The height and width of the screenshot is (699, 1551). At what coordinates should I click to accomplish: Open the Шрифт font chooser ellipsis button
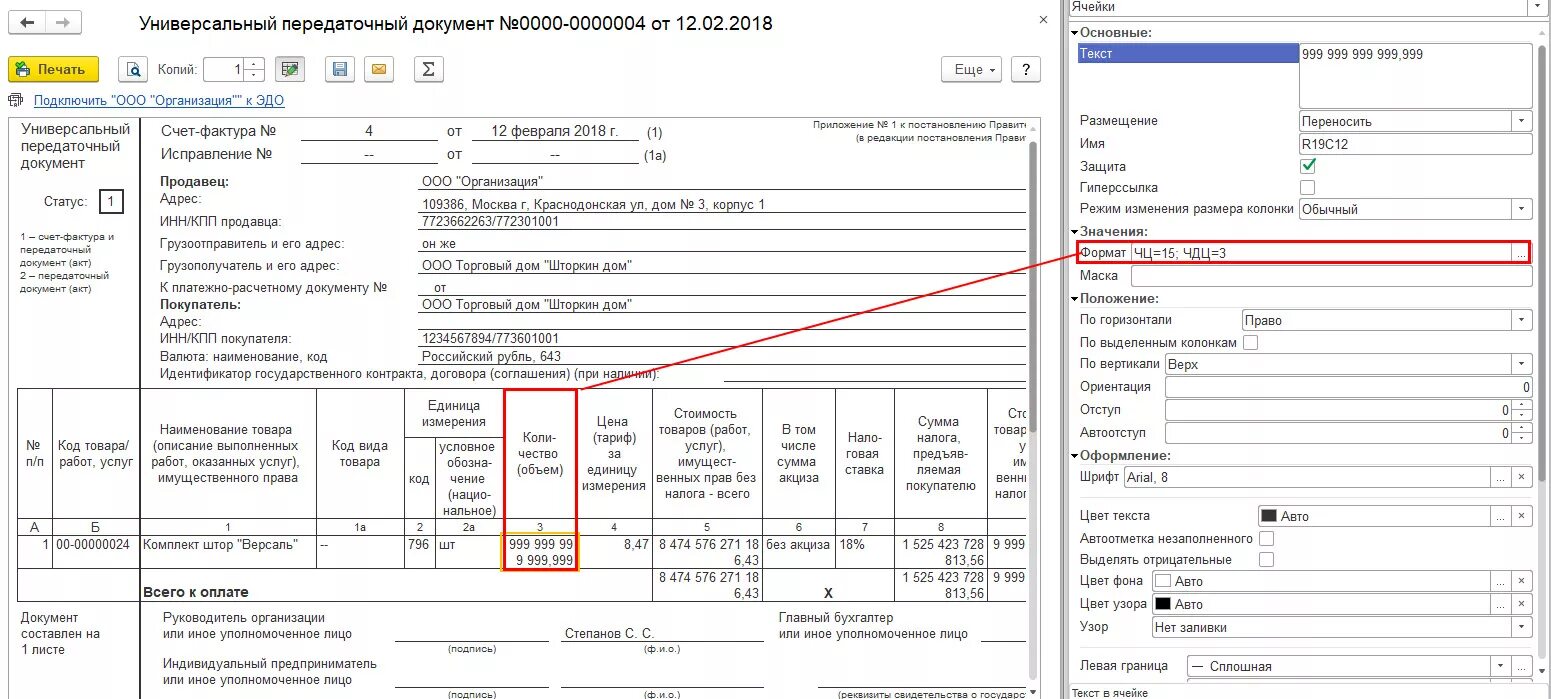click(1500, 478)
